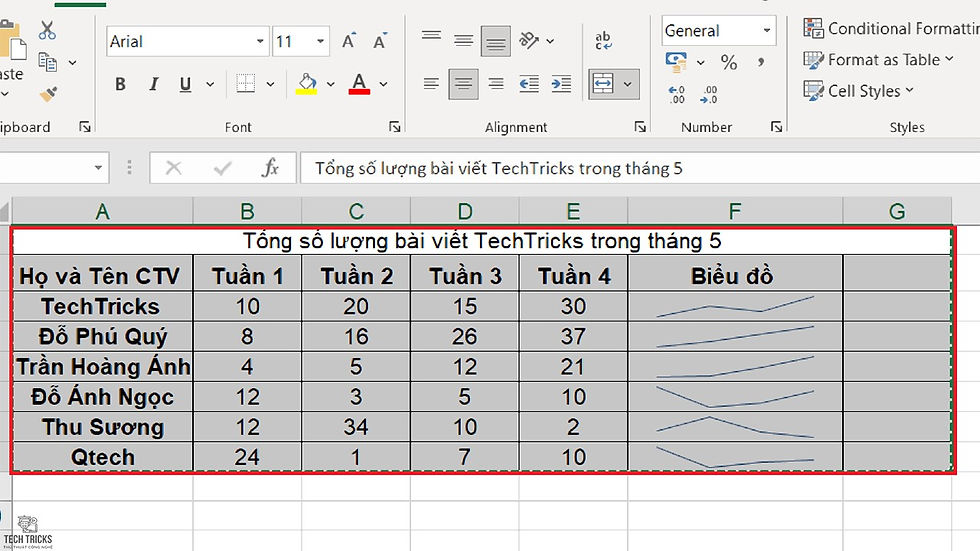Click Insert Function fx button

[270, 167]
